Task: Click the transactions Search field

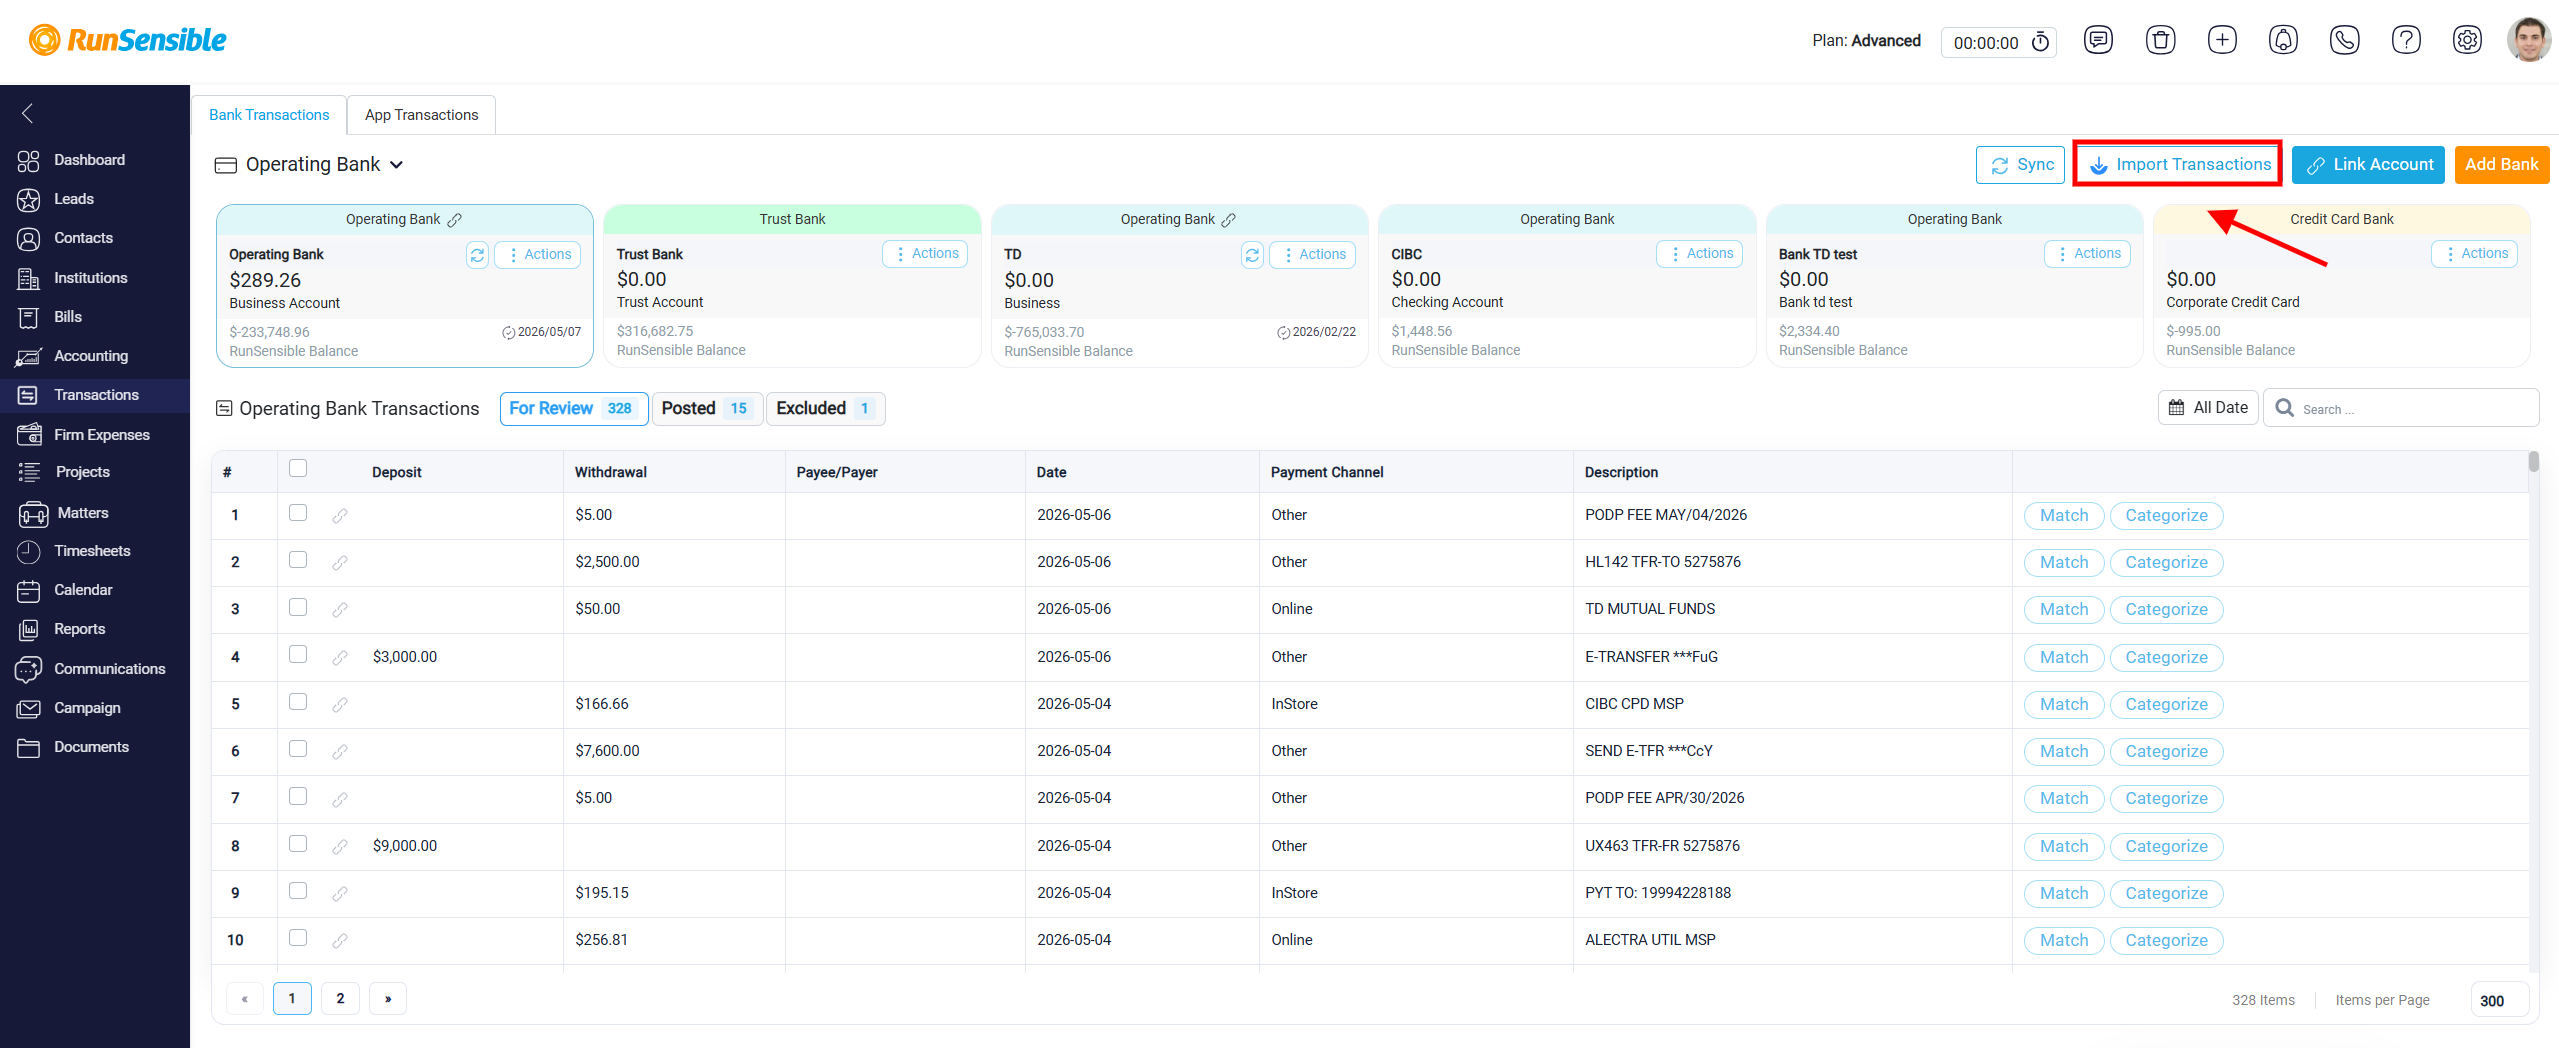Action: coord(2400,408)
